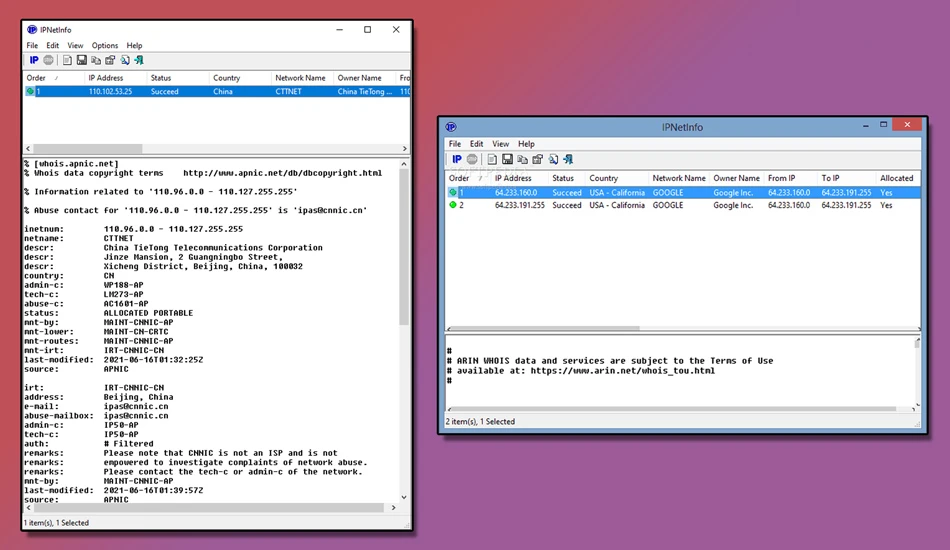Click green status dot of row 110.102.53.25
Viewport: 950px width, 550px height.
30,91
